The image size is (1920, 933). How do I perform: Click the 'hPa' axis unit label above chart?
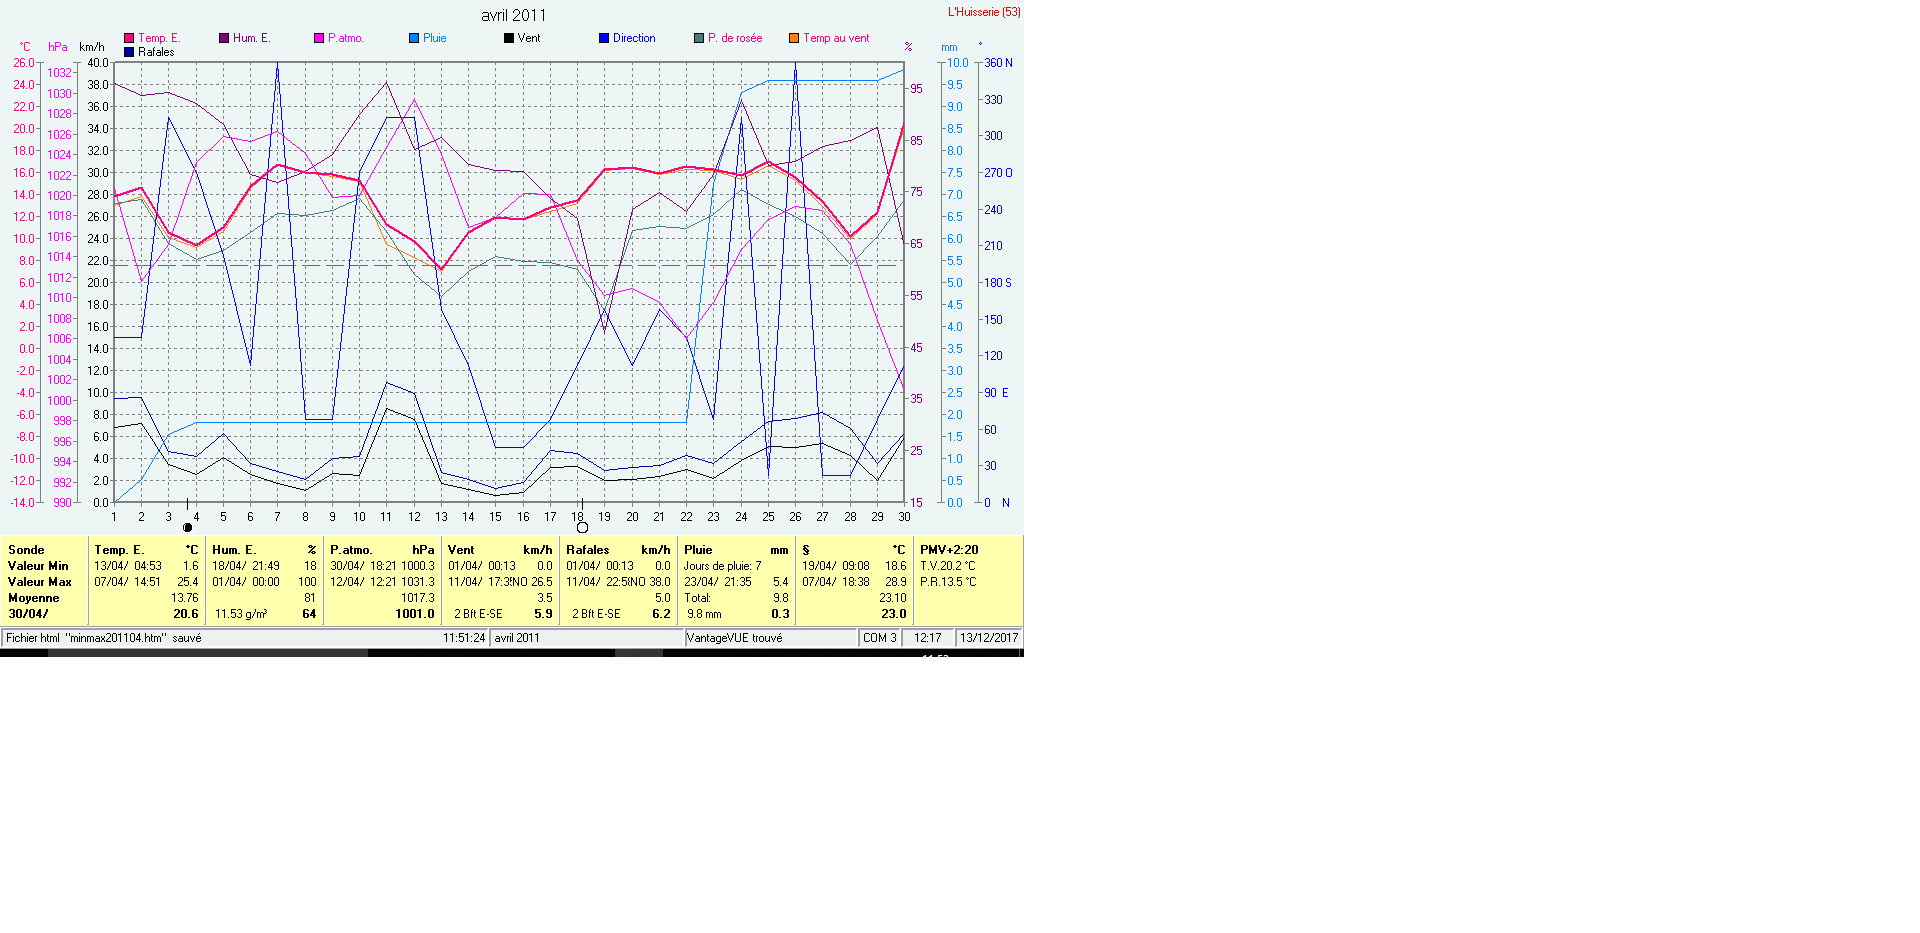(x=58, y=47)
